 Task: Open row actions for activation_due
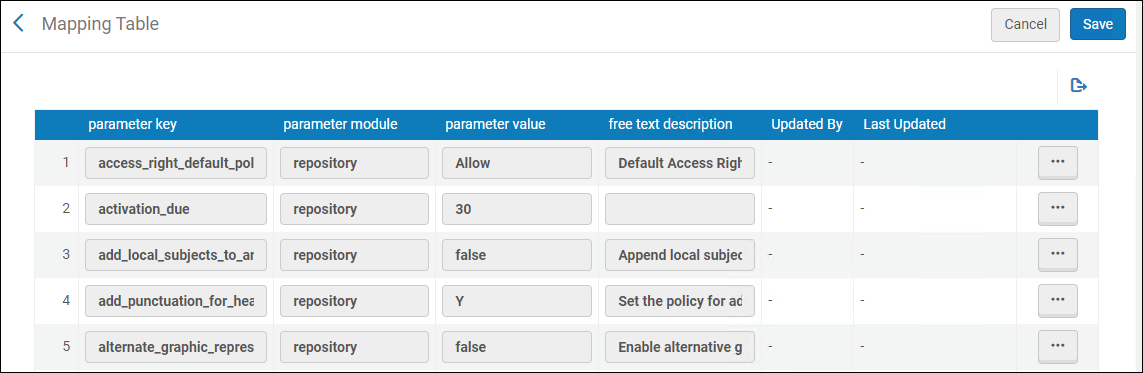tap(1058, 209)
